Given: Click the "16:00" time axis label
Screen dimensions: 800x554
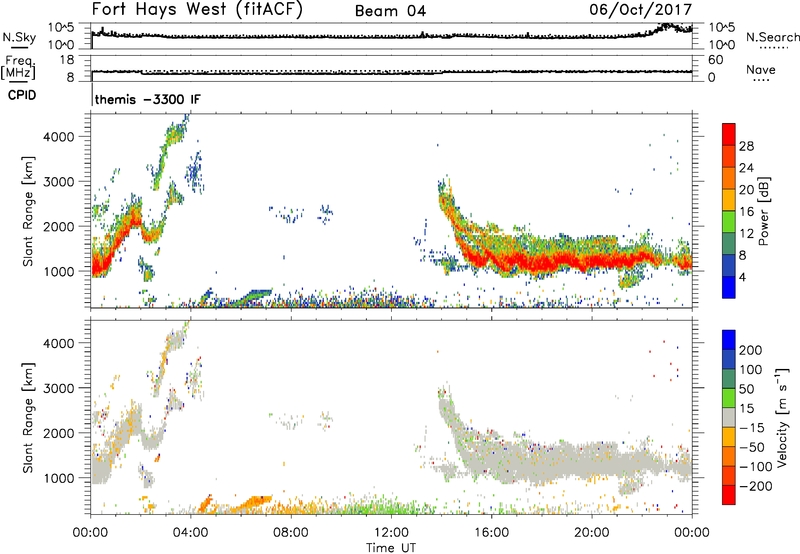Looking at the screenshot, I should [x=491, y=533].
